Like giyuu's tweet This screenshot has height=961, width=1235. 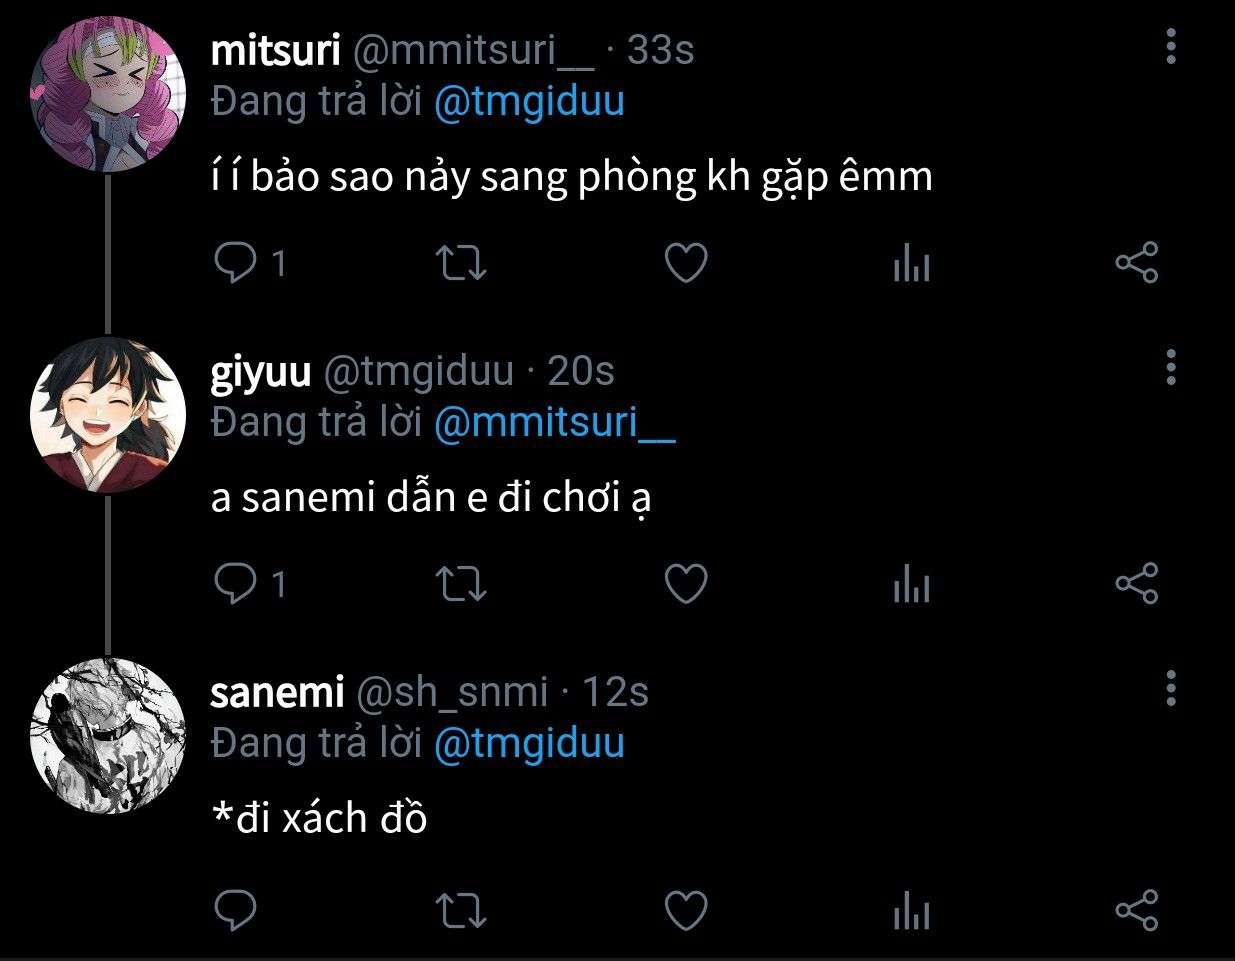coord(686,584)
